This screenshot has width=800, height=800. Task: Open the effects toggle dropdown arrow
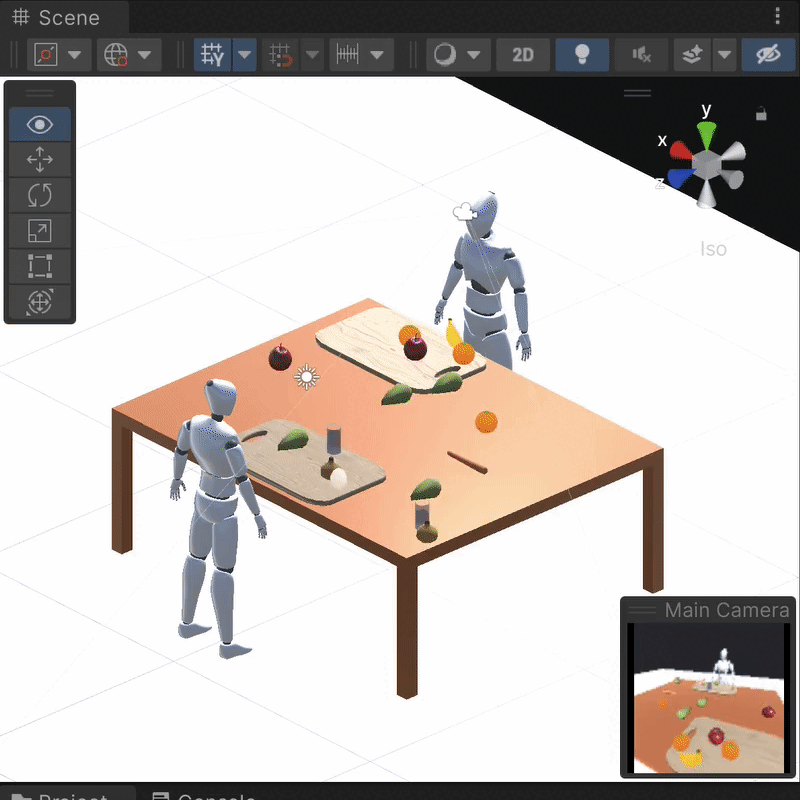click(724, 54)
